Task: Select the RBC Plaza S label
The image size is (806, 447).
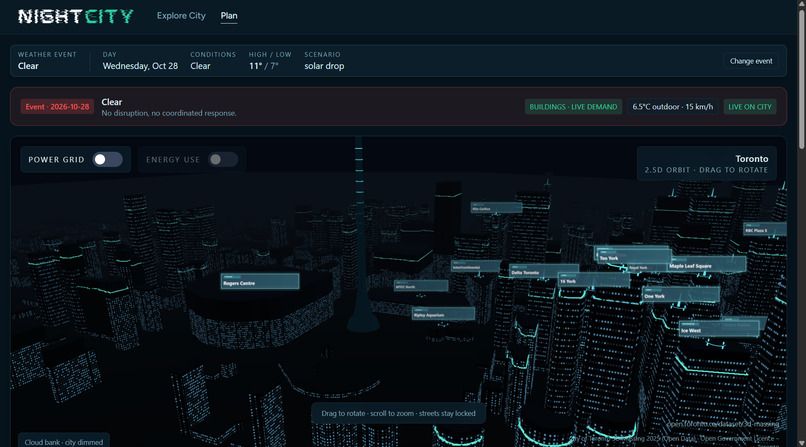Action: pyautogui.click(x=765, y=229)
